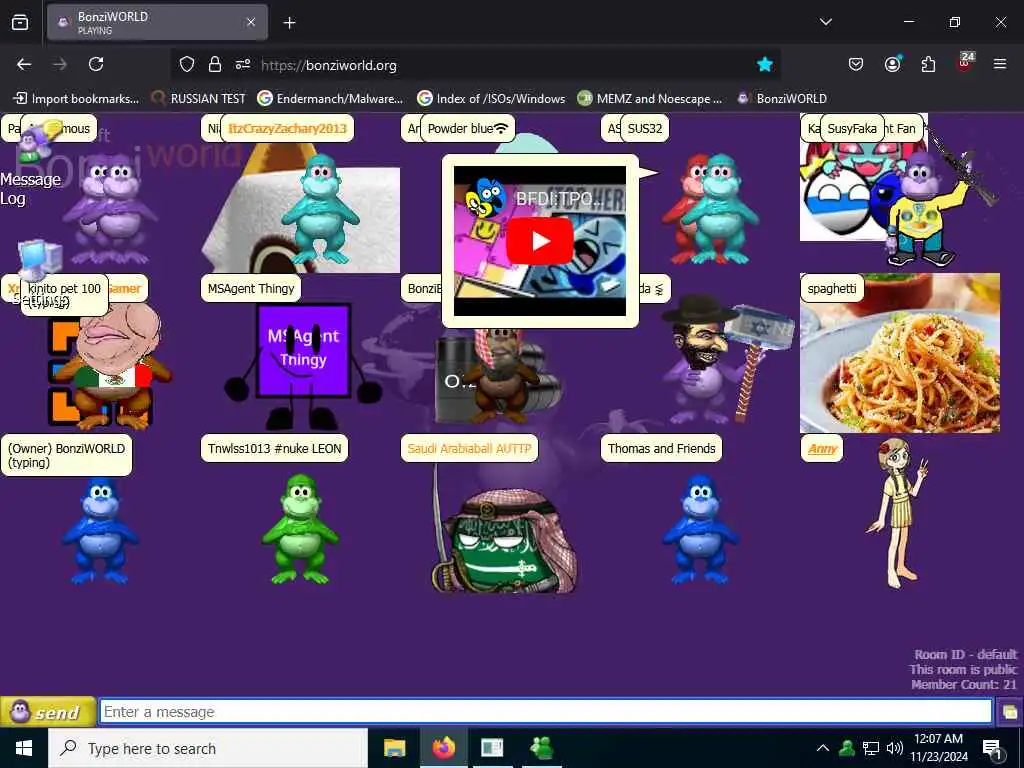
Task: Click the yellow icon beside message field
Action: [1010, 712]
